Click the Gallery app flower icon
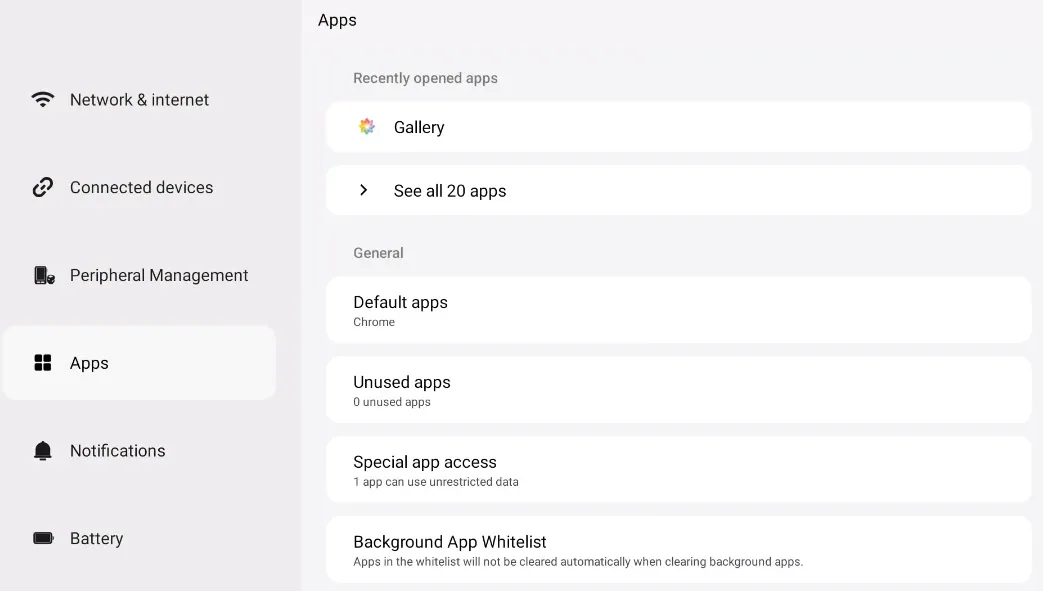This screenshot has width=1043, height=591. [367, 127]
